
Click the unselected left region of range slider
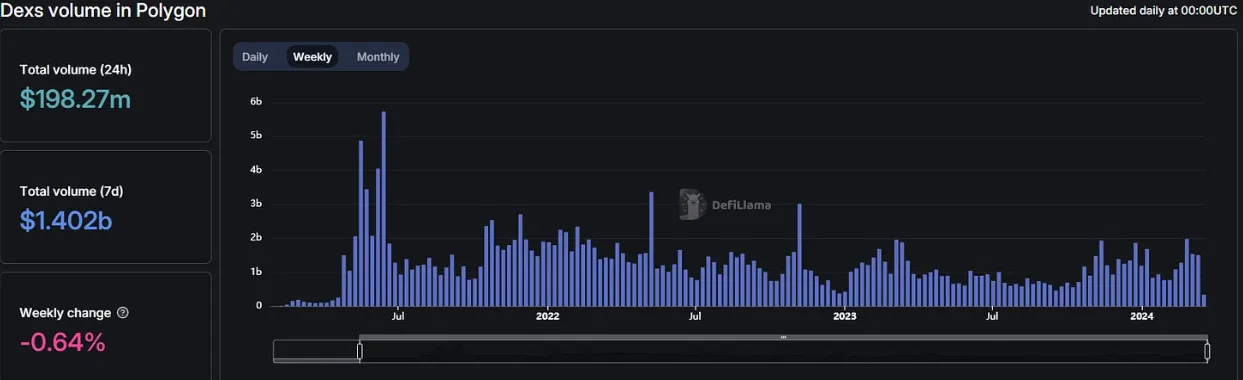click(x=316, y=351)
